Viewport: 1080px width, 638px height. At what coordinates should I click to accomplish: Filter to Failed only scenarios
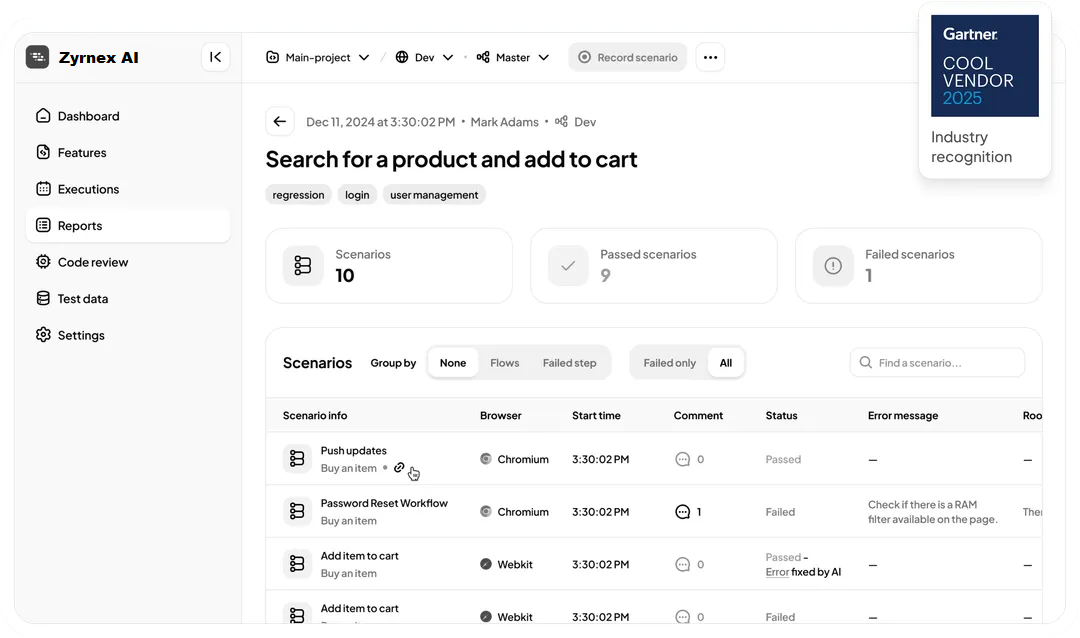coord(669,363)
